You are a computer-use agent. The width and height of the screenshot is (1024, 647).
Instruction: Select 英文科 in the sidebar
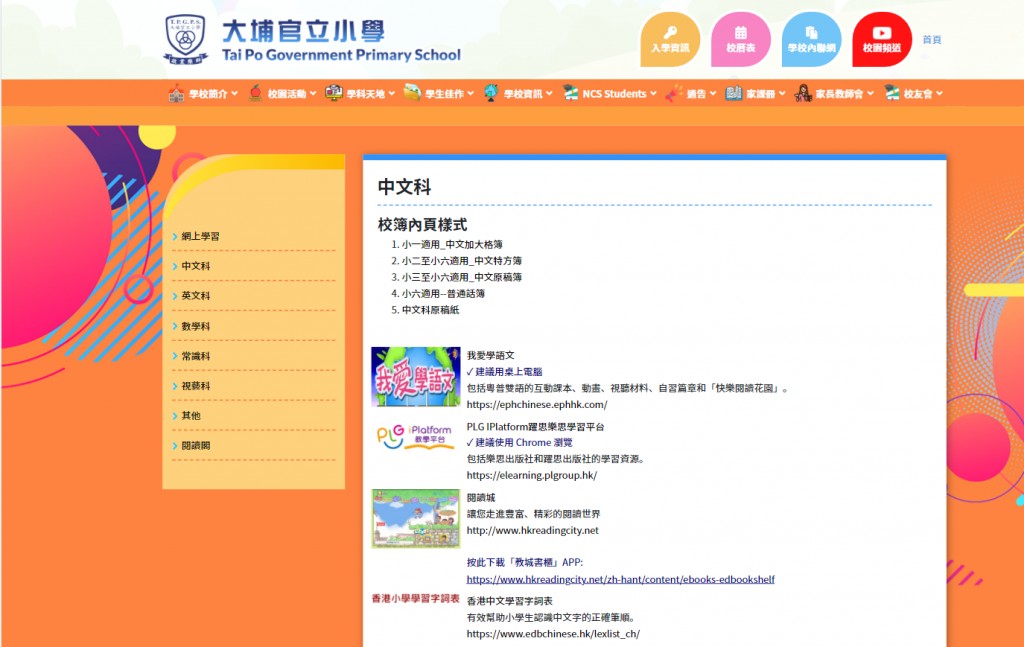point(196,296)
